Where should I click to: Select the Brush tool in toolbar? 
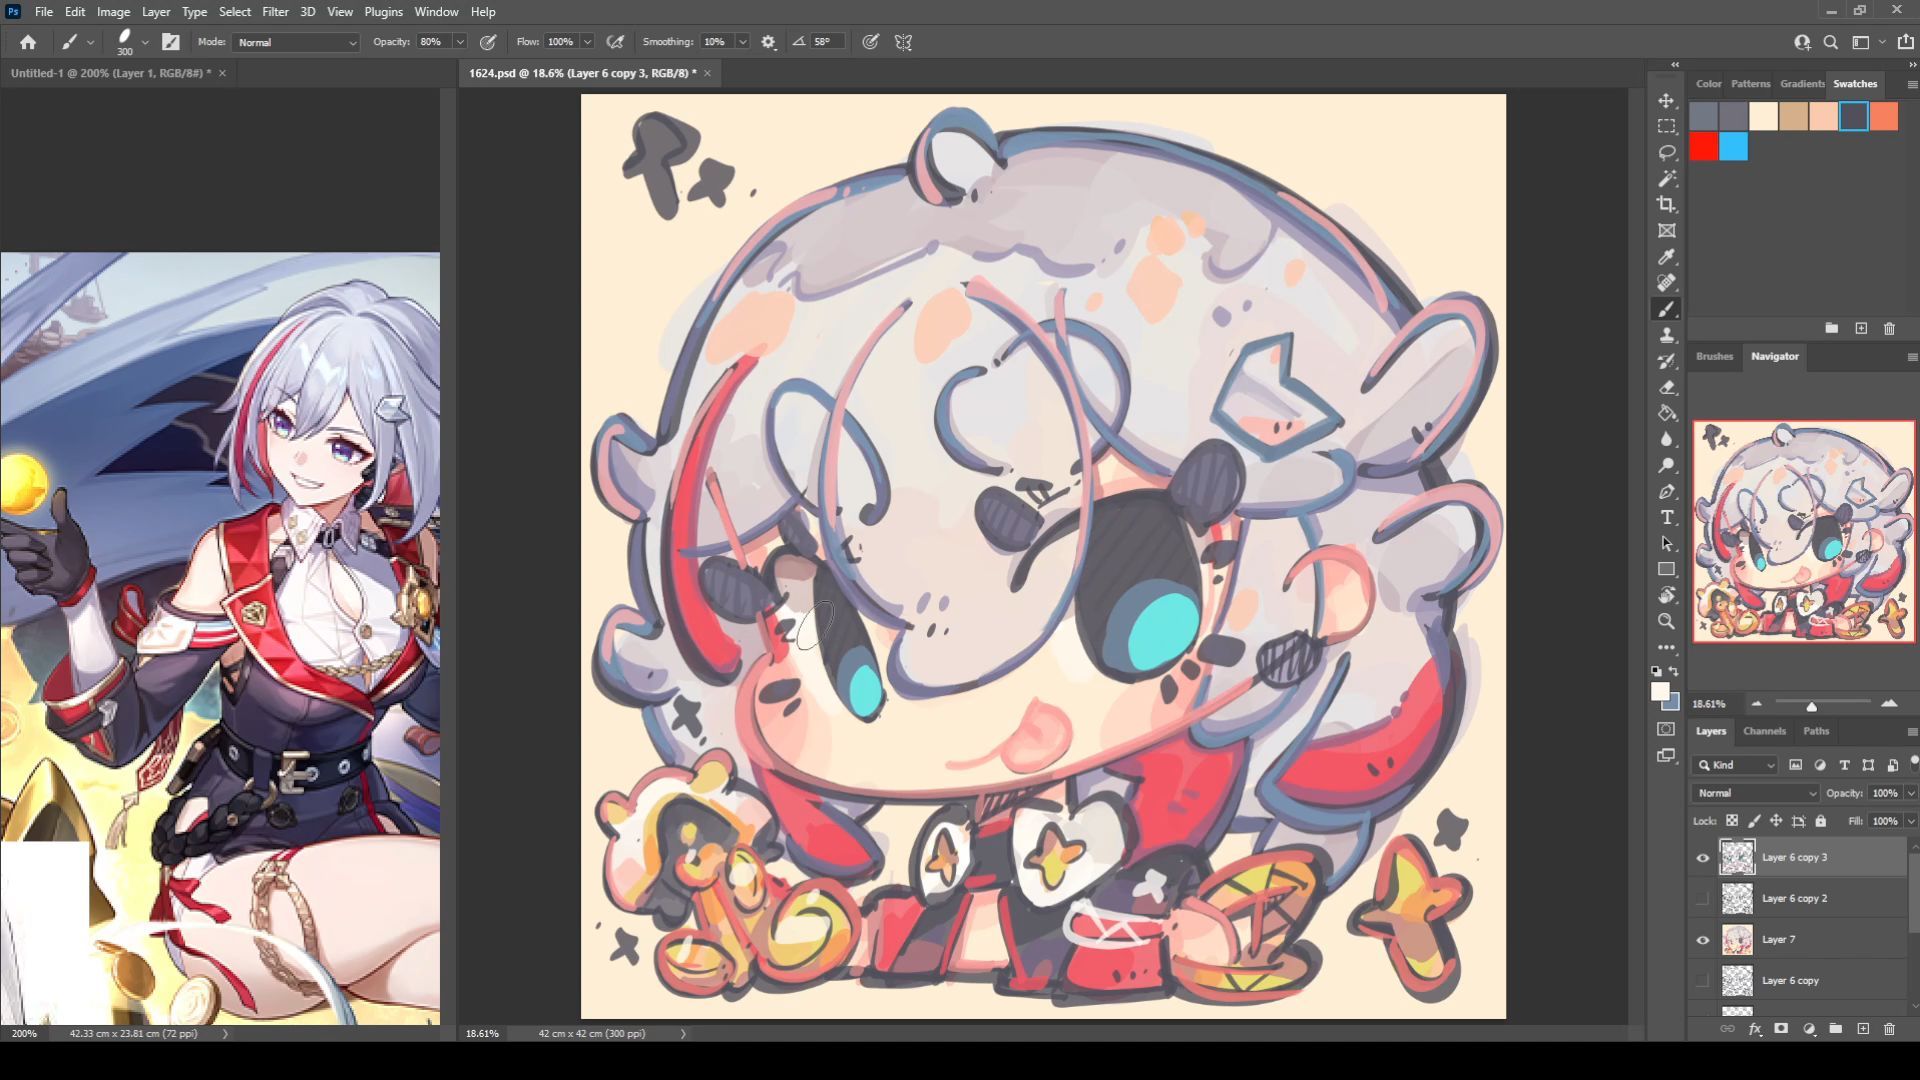1666,309
